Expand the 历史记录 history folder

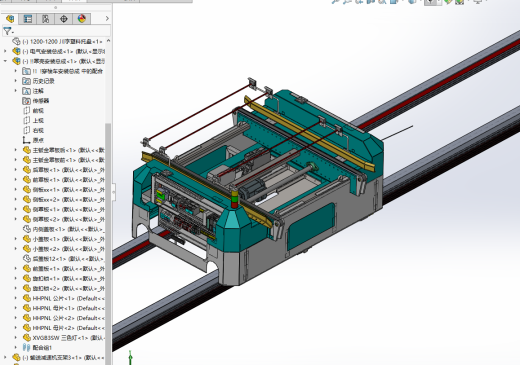pos(15,81)
